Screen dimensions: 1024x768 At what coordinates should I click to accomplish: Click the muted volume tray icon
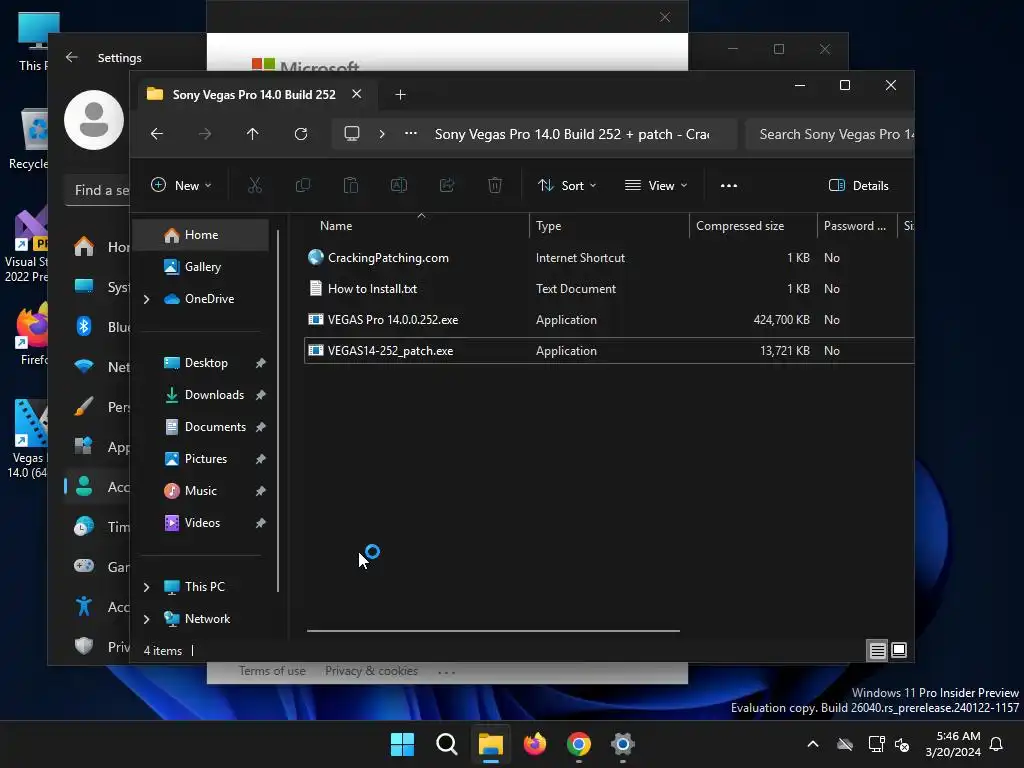click(x=903, y=744)
